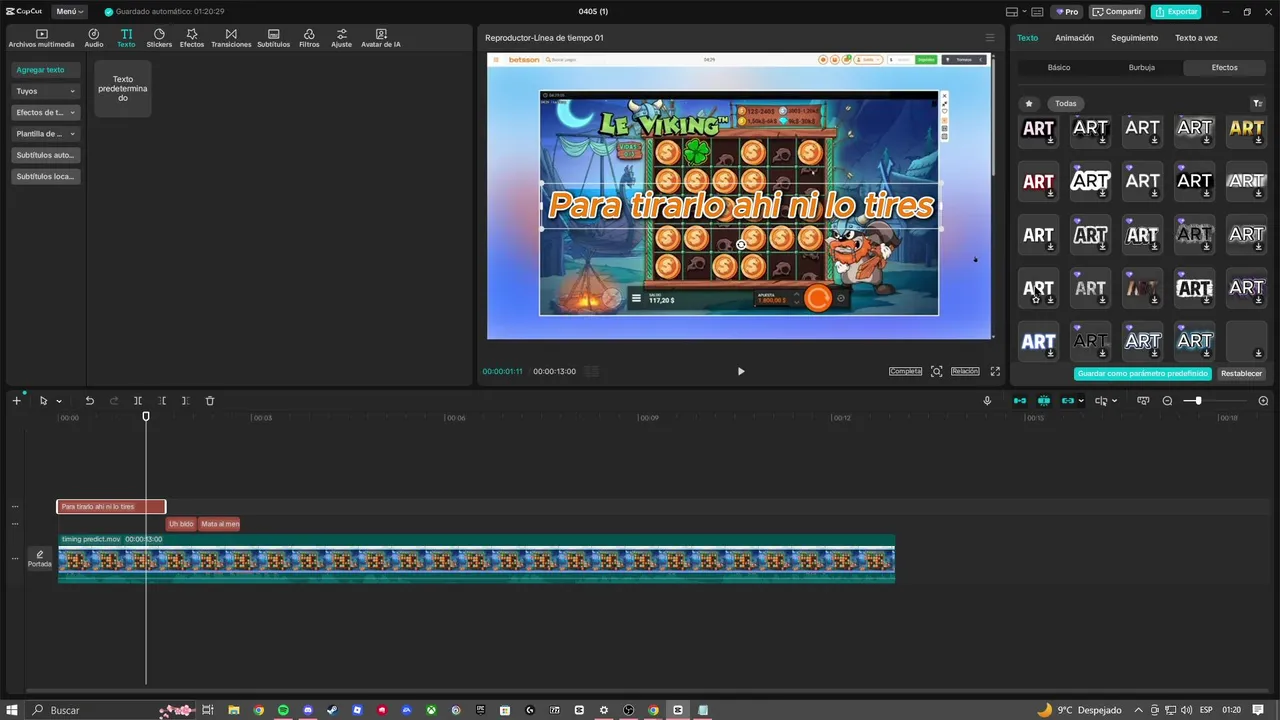Image resolution: width=1280 pixels, height=720 pixels.
Task: Open the Filtros panel
Action: 309,38
